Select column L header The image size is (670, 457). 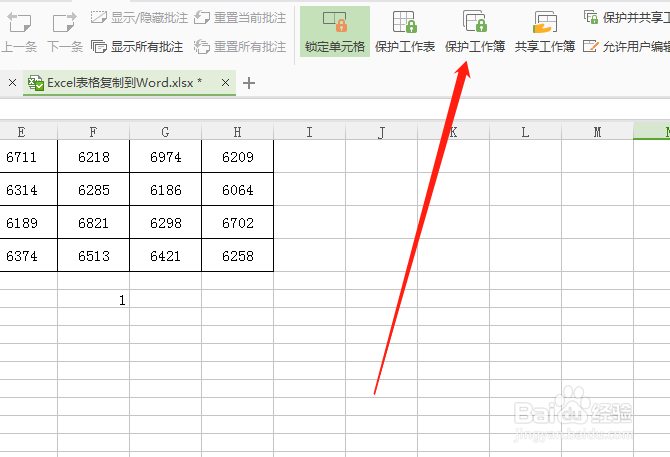525,132
